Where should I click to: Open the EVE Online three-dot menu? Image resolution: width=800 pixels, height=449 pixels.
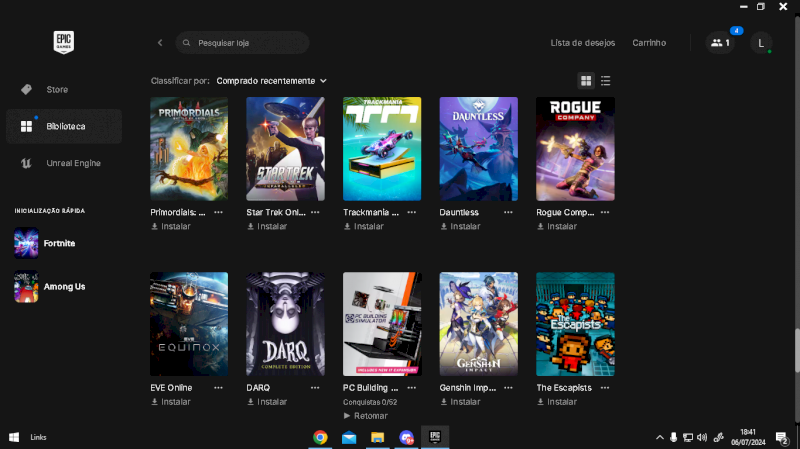click(x=218, y=388)
